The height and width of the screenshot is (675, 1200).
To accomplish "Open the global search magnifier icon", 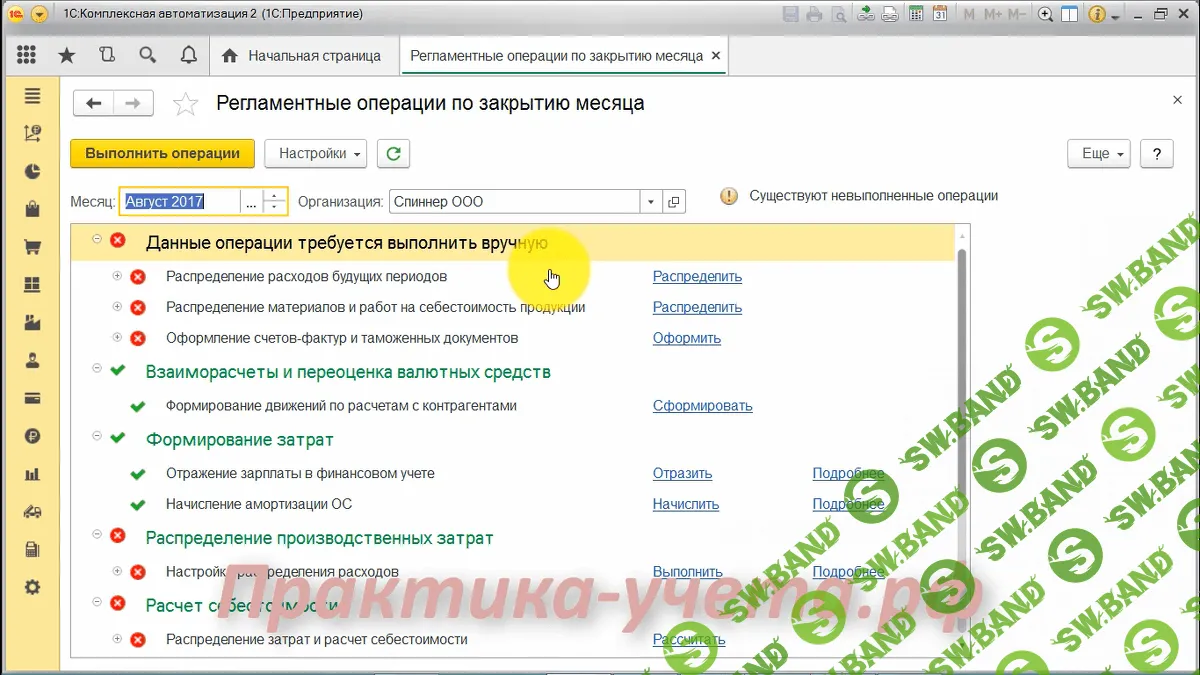I will click(x=147, y=56).
